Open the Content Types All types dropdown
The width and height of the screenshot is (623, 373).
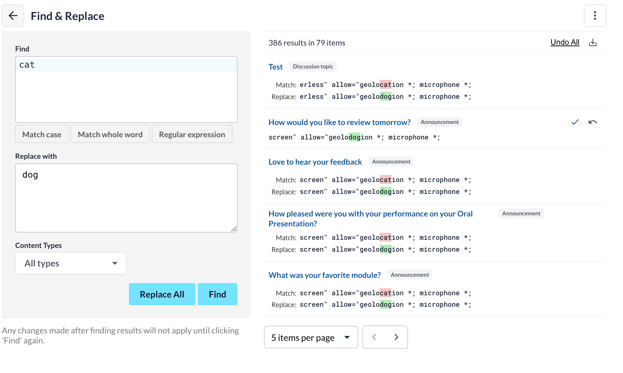pos(71,263)
